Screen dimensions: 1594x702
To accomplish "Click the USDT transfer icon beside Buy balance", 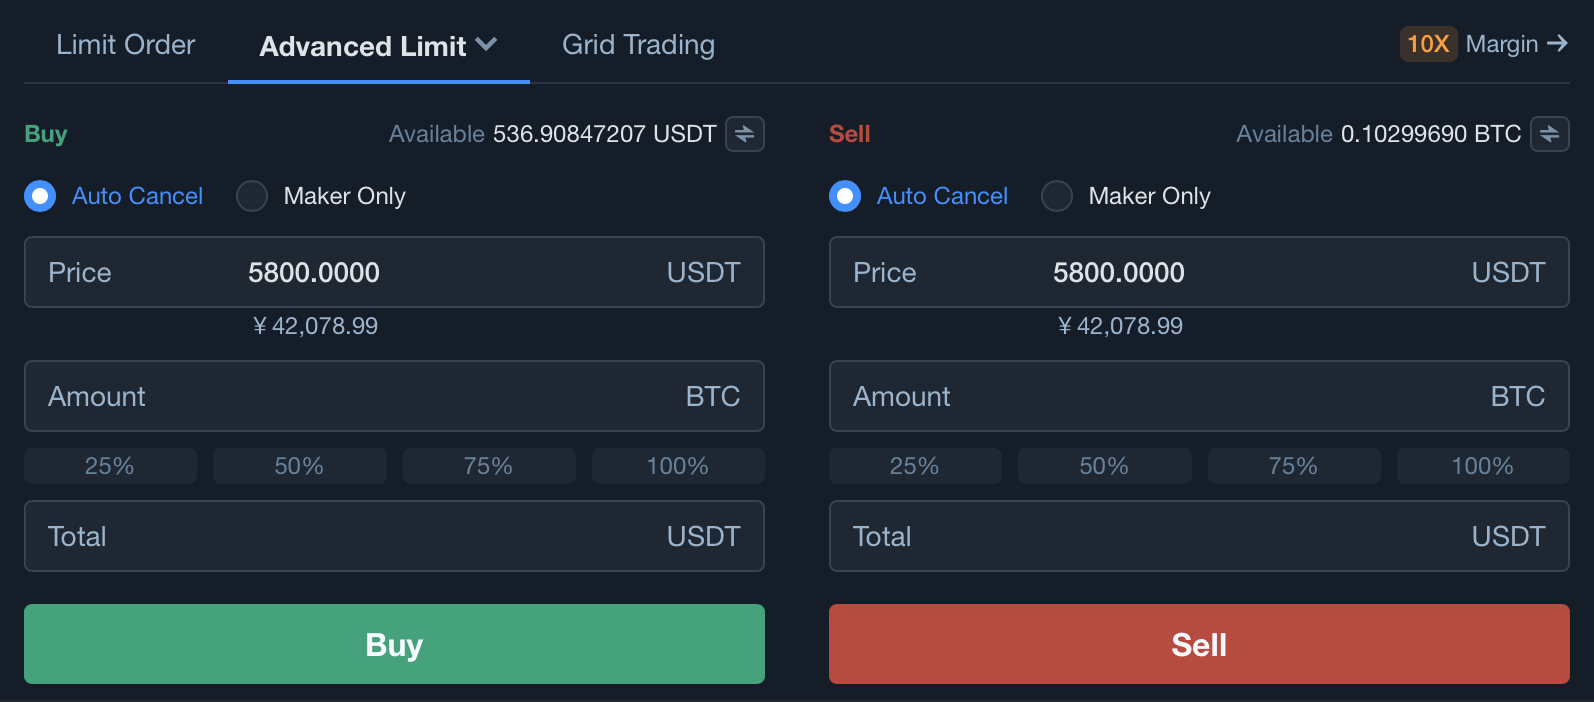I will (745, 134).
